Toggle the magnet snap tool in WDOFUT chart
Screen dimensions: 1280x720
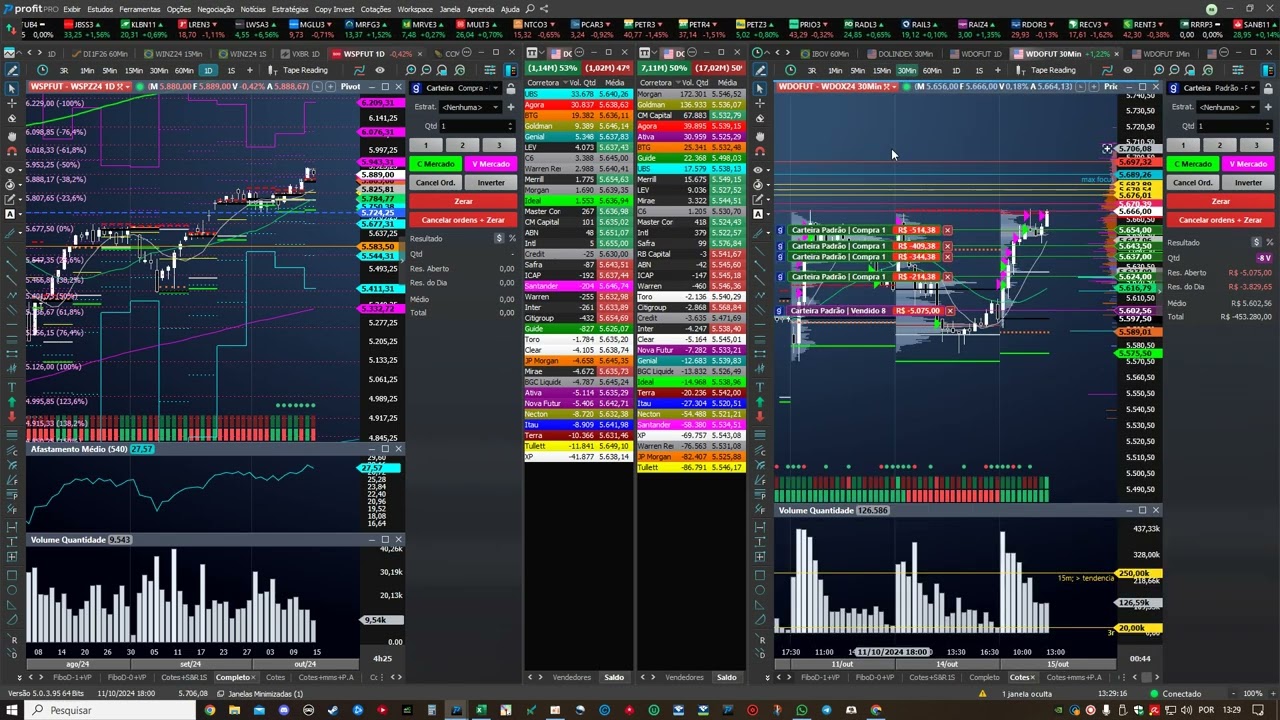760,151
